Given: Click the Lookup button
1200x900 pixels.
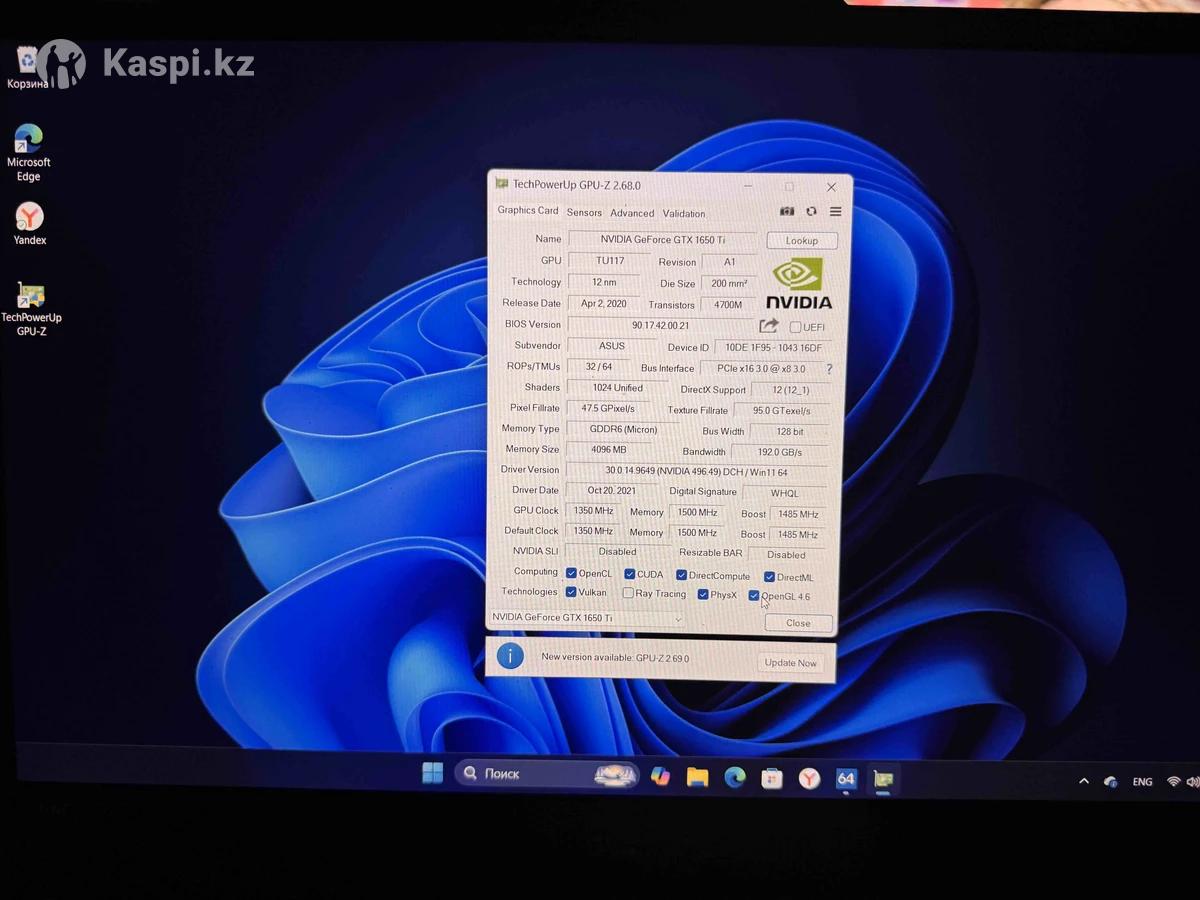Looking at the screenshot, I should pos(801,241).
